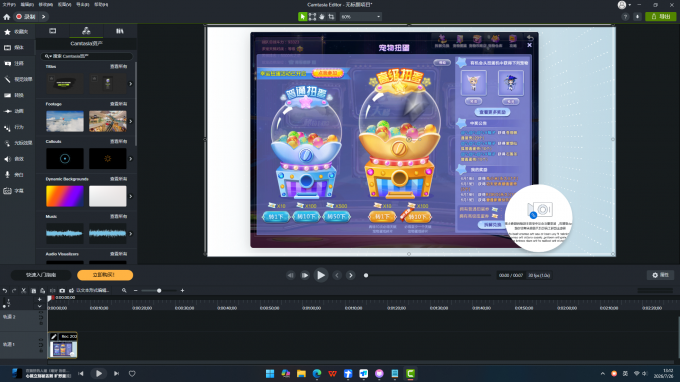View all Titles assets

118,67
